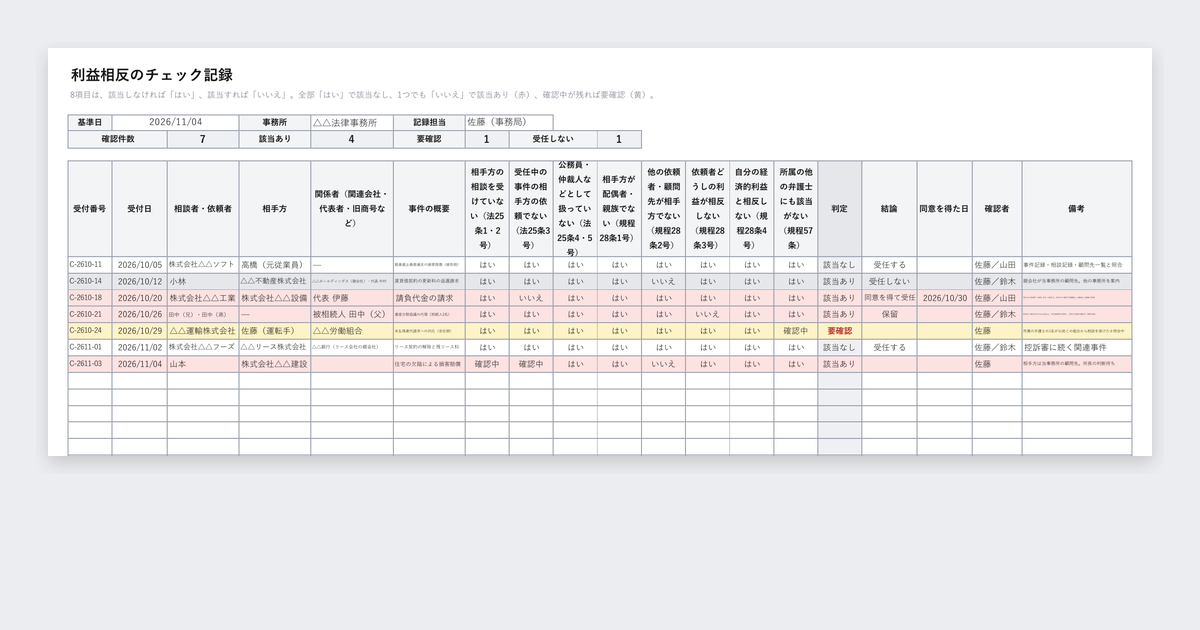
Task: Click related party cell 代表 伊藤
Action: click(351, 298)
